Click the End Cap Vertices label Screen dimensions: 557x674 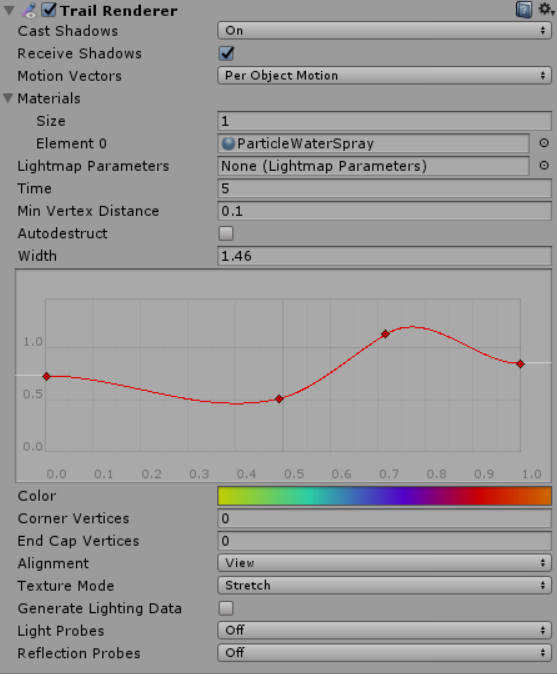(79, 541)
